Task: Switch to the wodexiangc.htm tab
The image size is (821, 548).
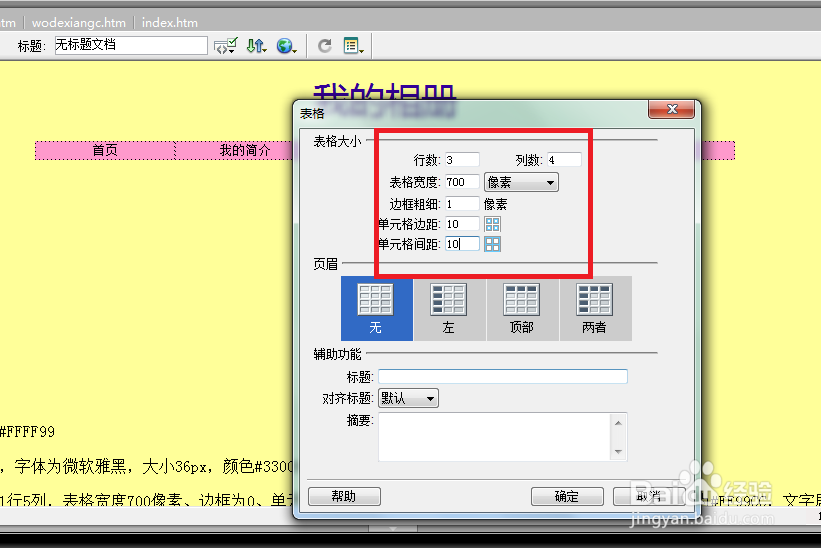Action: click(79, 23)
